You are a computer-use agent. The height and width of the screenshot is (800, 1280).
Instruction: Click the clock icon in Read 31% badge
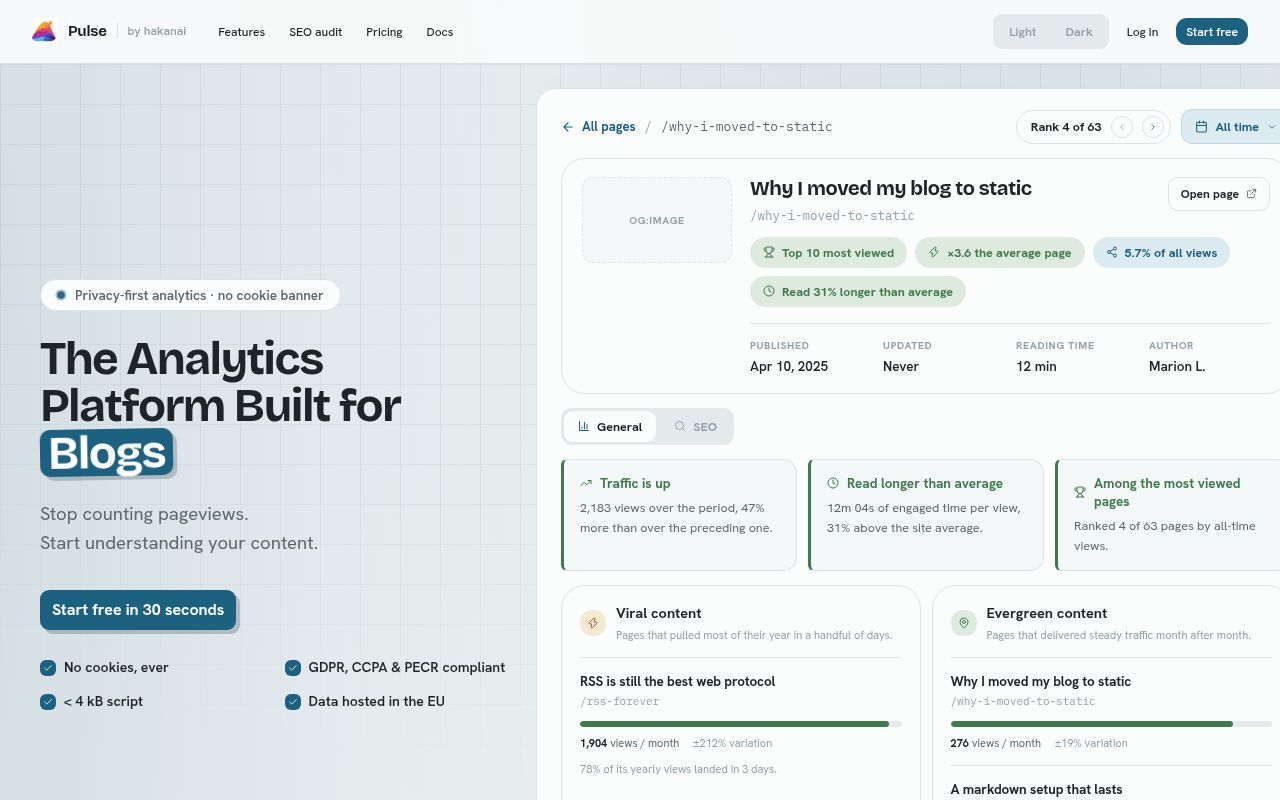tap(769, 292)
